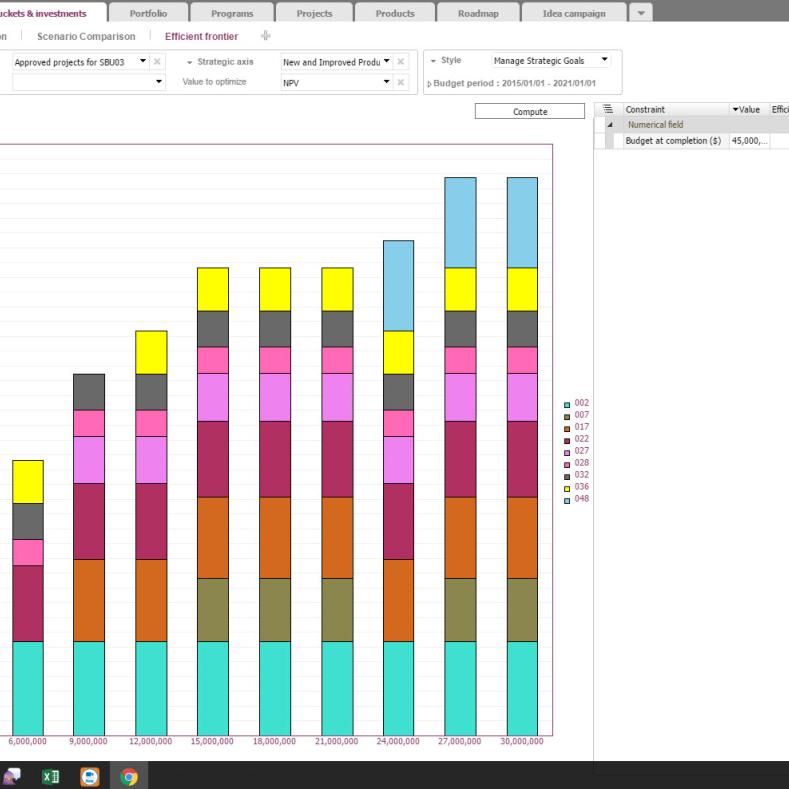Click the light blue segment of the 30,000,000 bar
789x789 pixels.
pyautogui.click(x=522, y=222)
